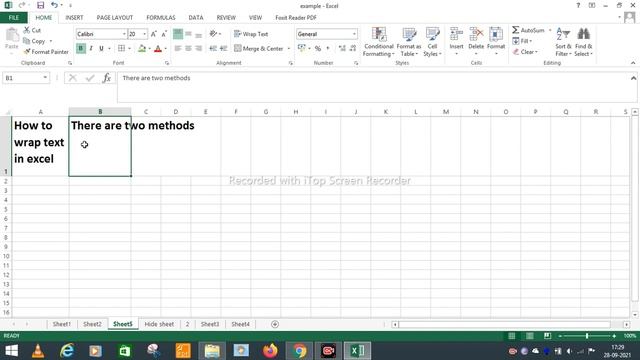The height and width of the screenshot is (360, 640).
Task: Toggle Underline formatting
Action: [x=101, y=49]
